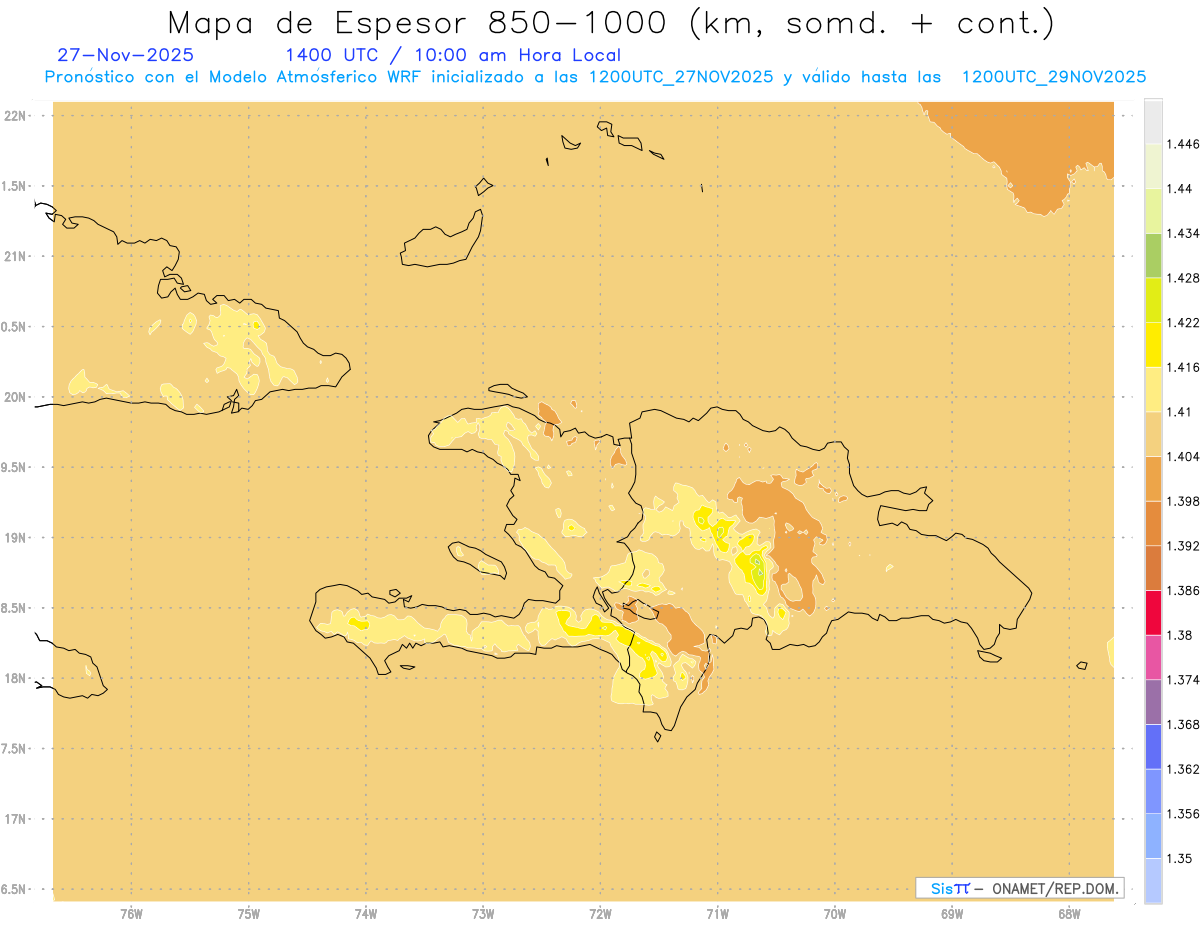The image size is (1200, 927).
Task: Click the purple swatch in the color legend
Action: (x=1153, y=702)
